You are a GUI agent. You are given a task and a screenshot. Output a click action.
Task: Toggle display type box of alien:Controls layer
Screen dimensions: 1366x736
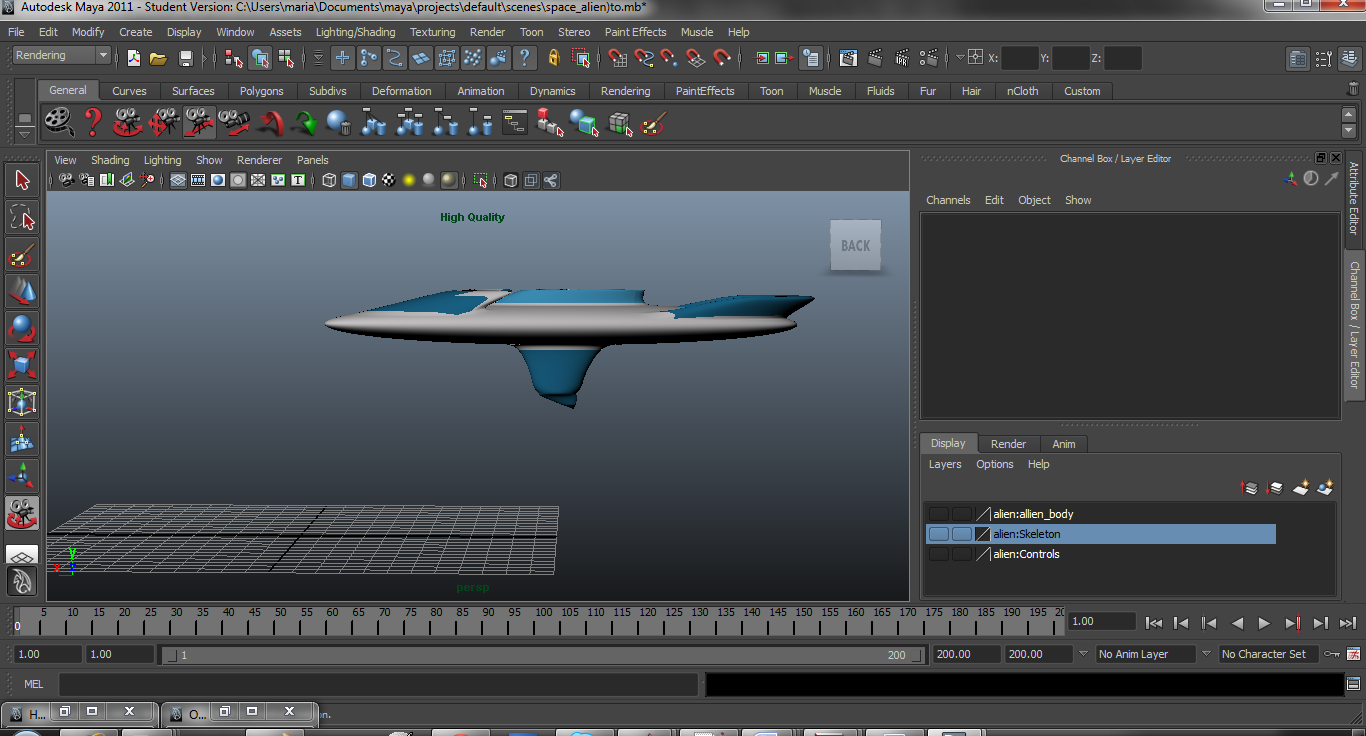pyautogui.click(x=962, y=554)
